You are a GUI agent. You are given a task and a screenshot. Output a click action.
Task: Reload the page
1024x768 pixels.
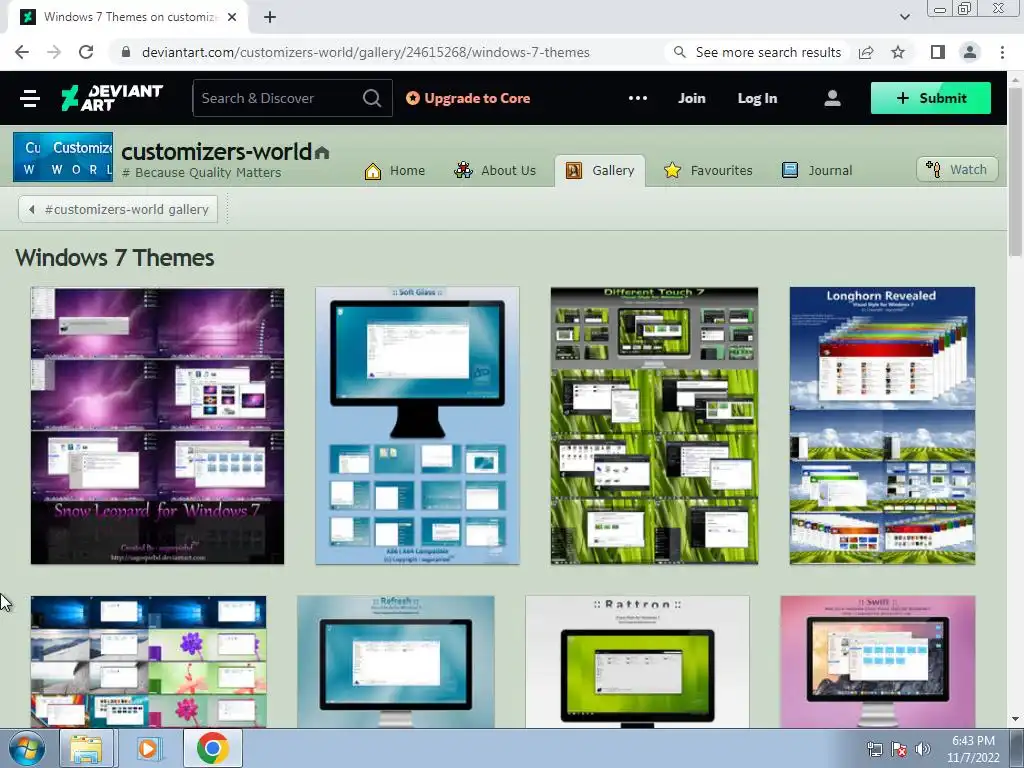coord(86,52)
